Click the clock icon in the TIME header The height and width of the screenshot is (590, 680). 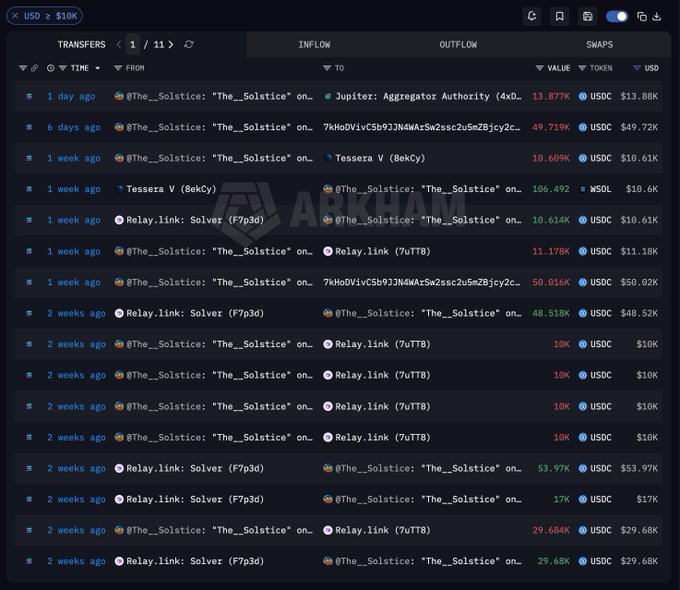coord(51,68)
